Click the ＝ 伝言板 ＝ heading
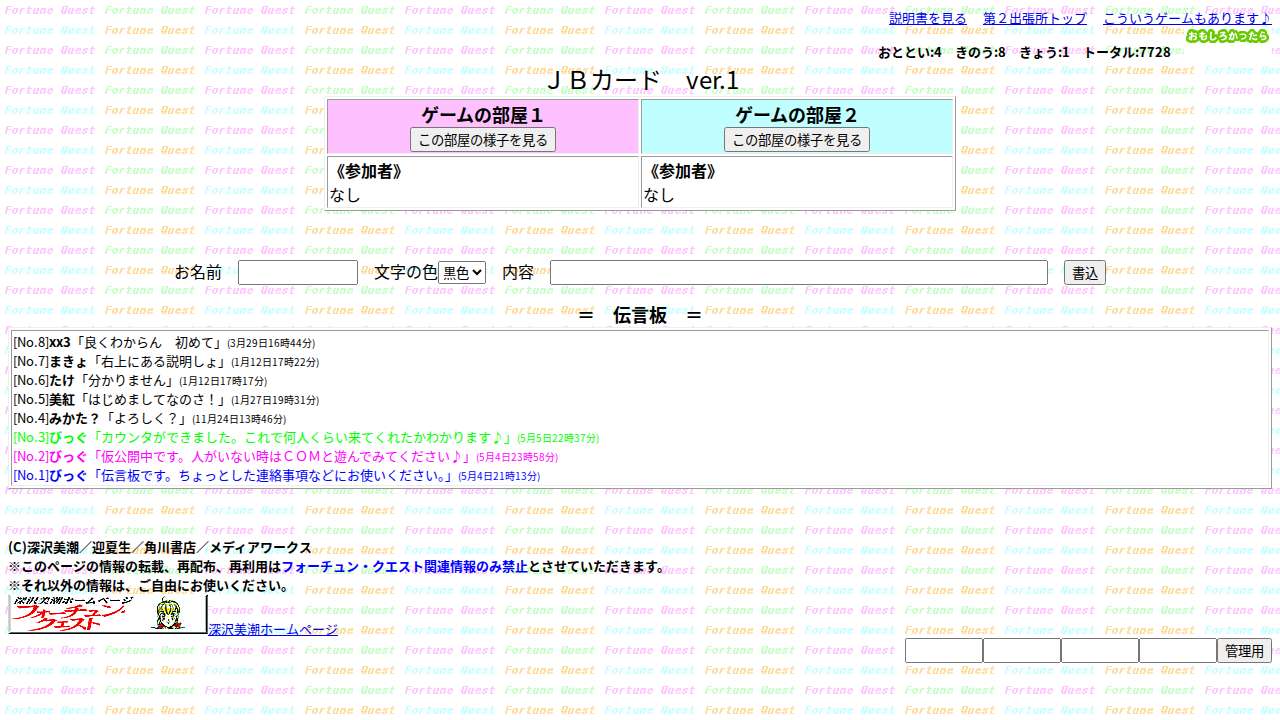This screenshot has width=1280, height=720. coord(640,315)
